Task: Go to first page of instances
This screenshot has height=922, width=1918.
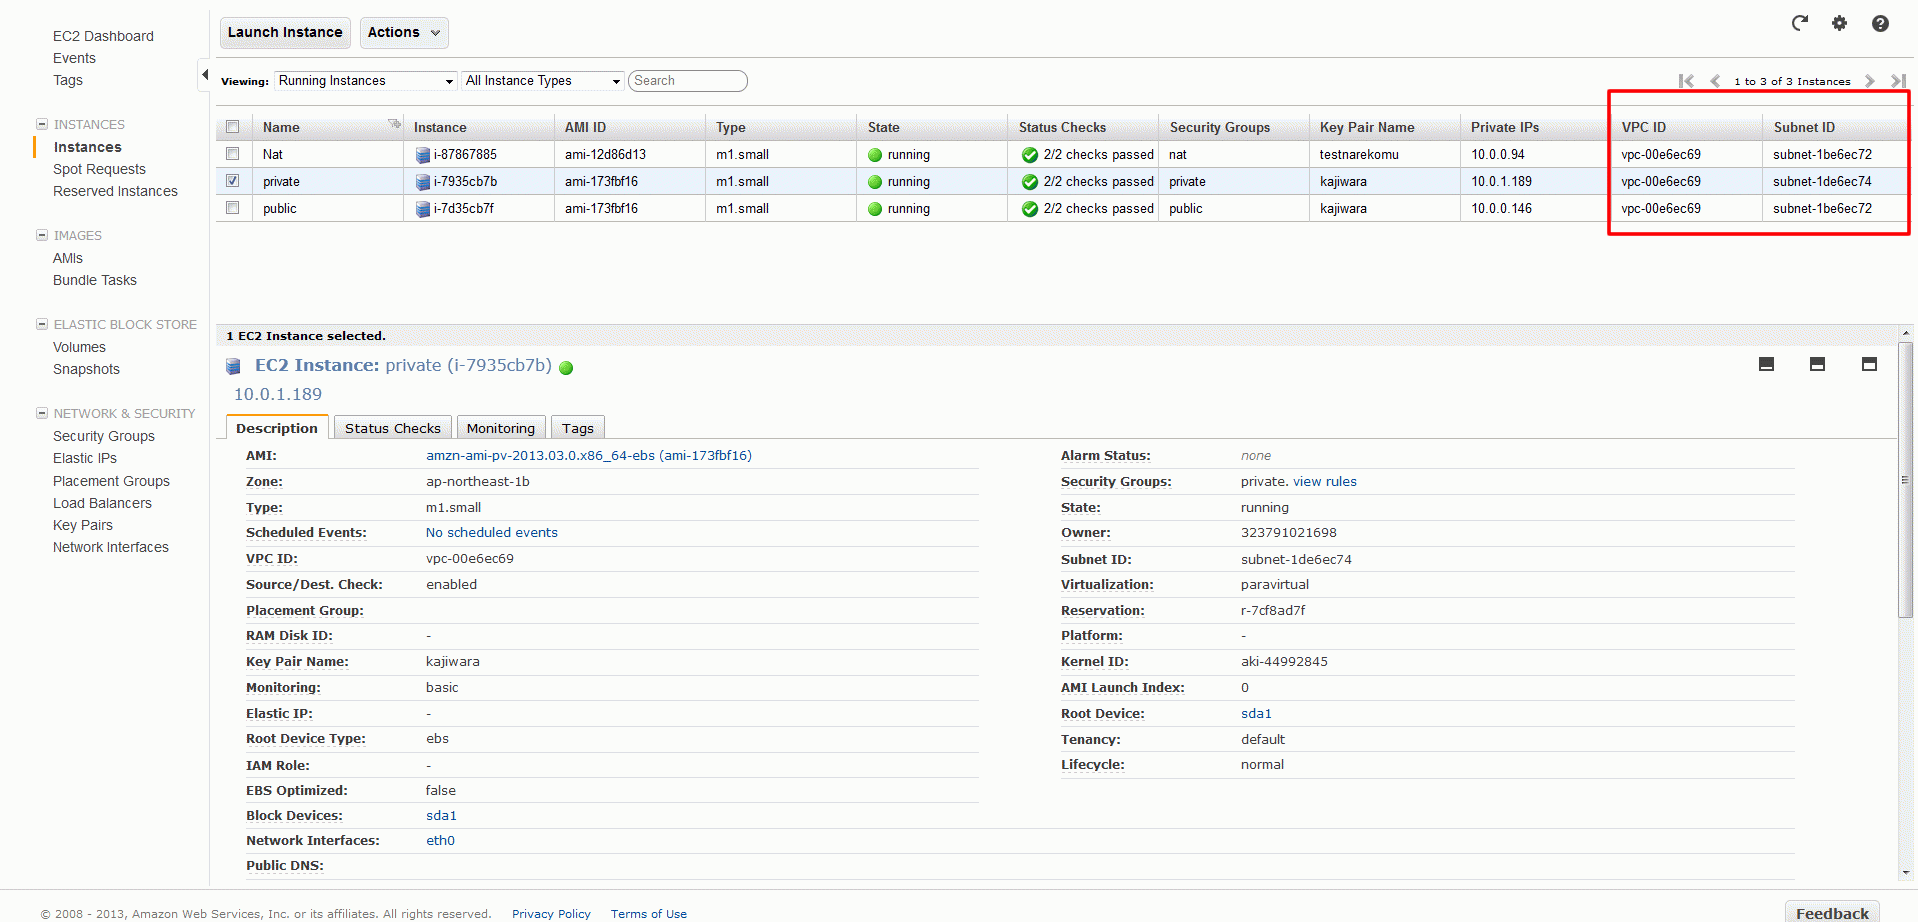Action: click(x=1686, y=81)
